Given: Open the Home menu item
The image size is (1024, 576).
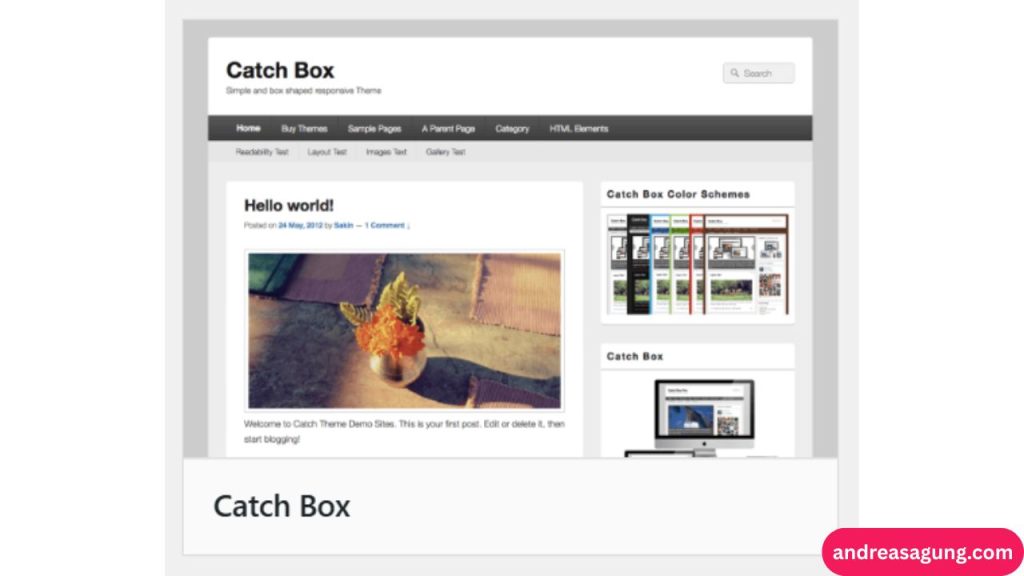Looking at the screenshot, I should [x=247, y=128].
